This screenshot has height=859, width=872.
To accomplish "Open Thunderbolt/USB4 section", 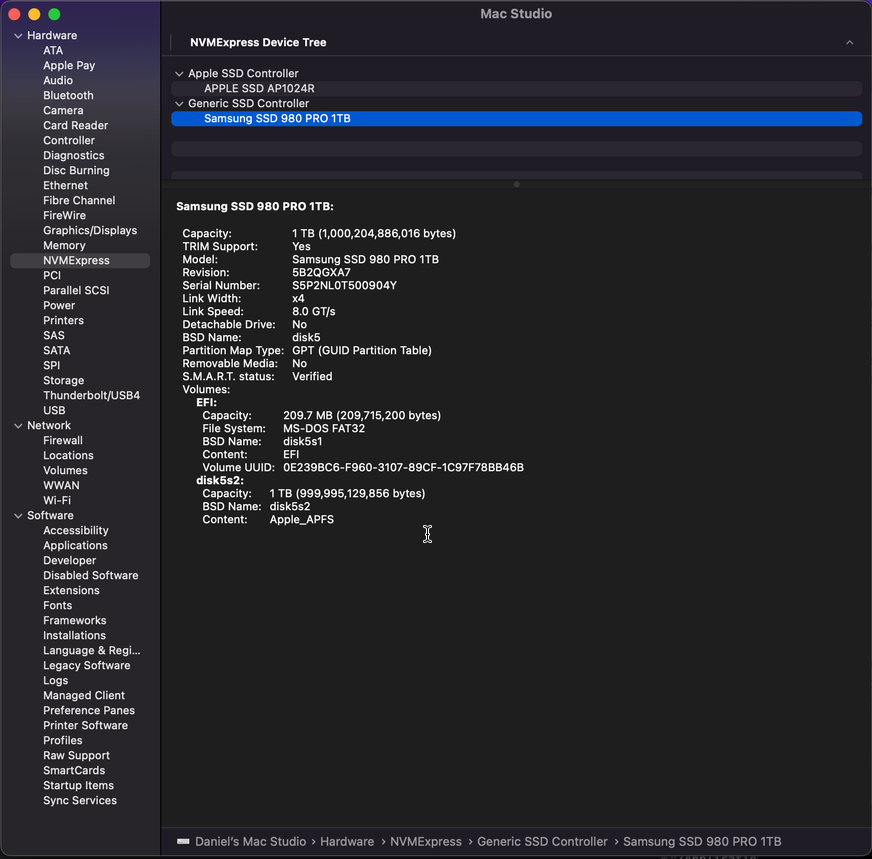I will (92, 396).
